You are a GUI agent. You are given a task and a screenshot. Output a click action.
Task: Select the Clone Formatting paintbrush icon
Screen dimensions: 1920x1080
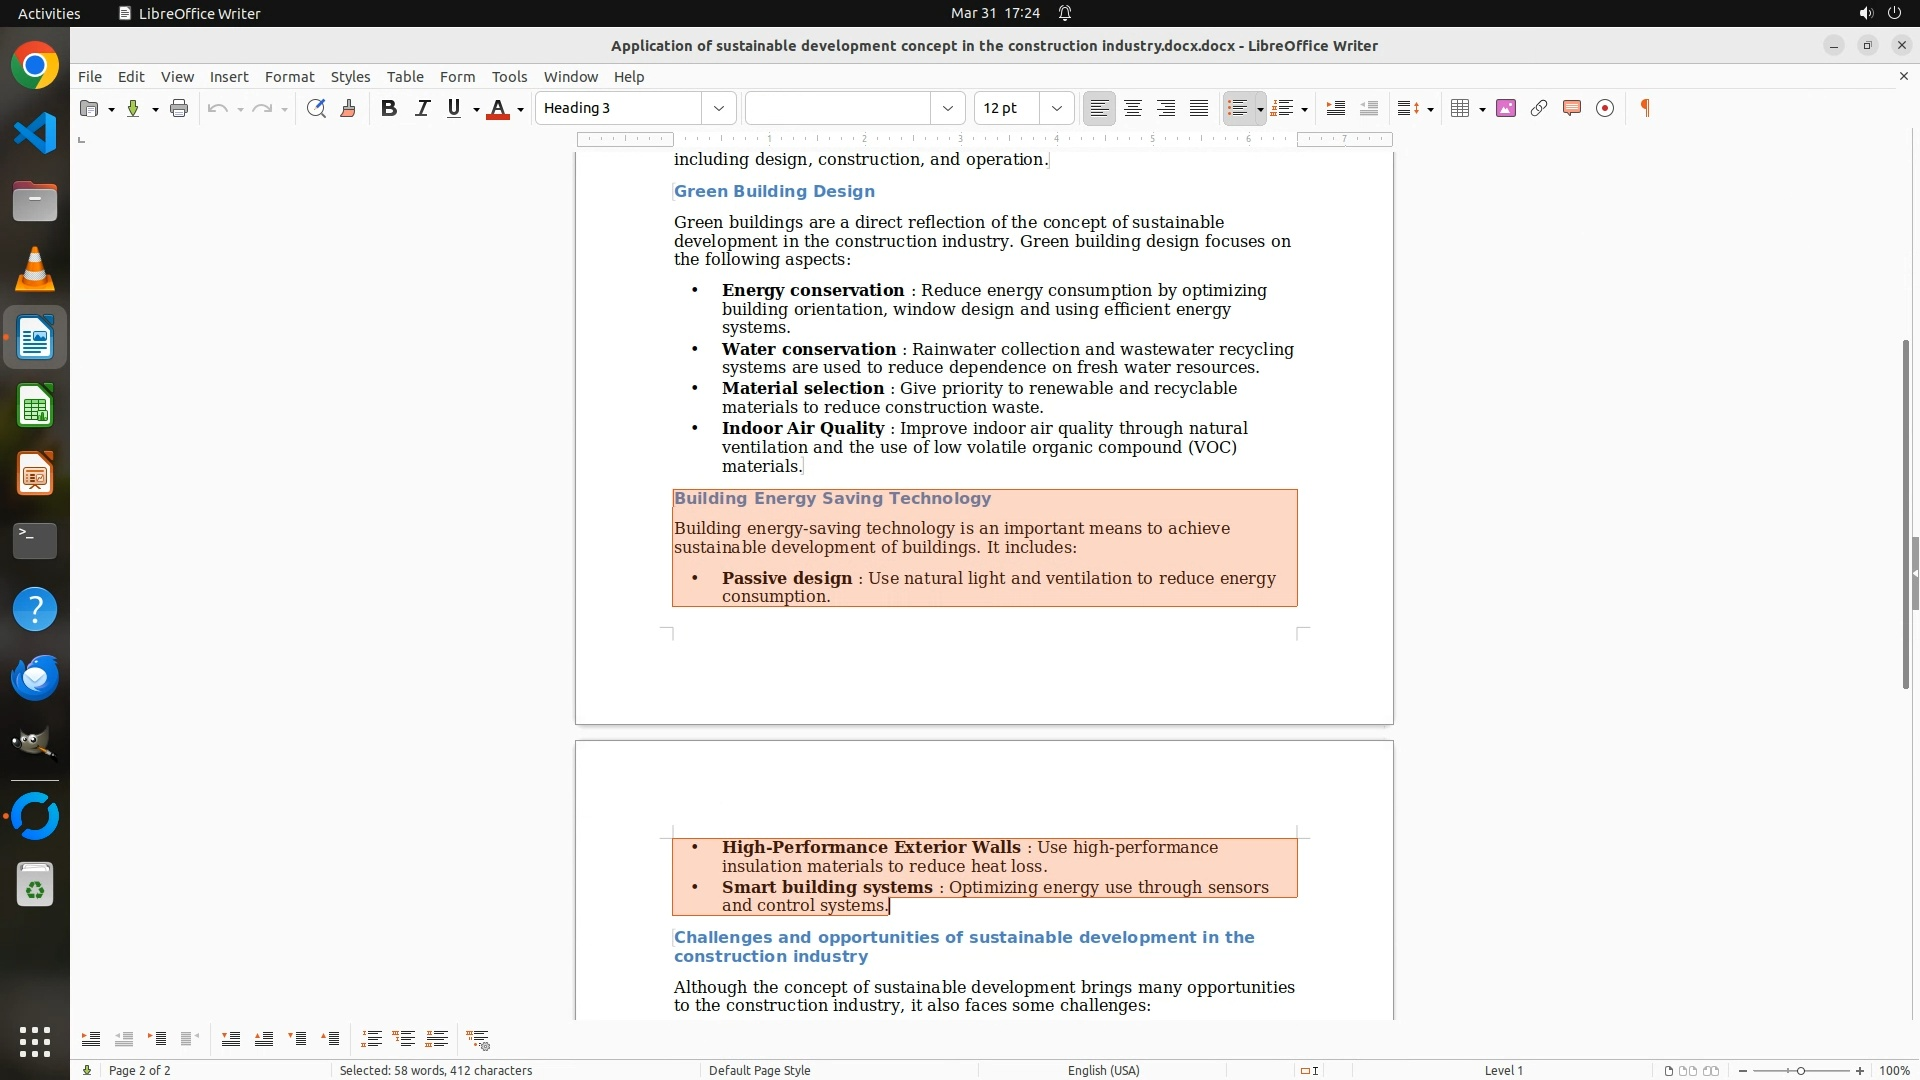pos(348,108)
